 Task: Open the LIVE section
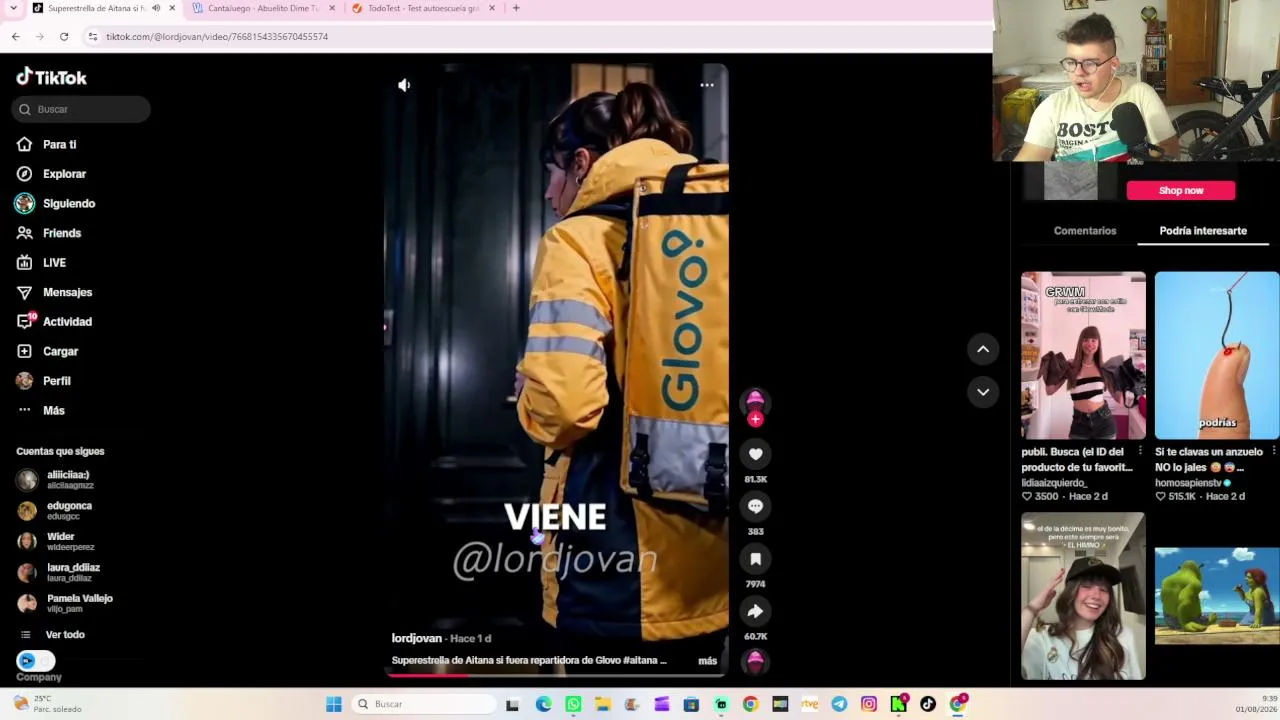coord(41,263)
